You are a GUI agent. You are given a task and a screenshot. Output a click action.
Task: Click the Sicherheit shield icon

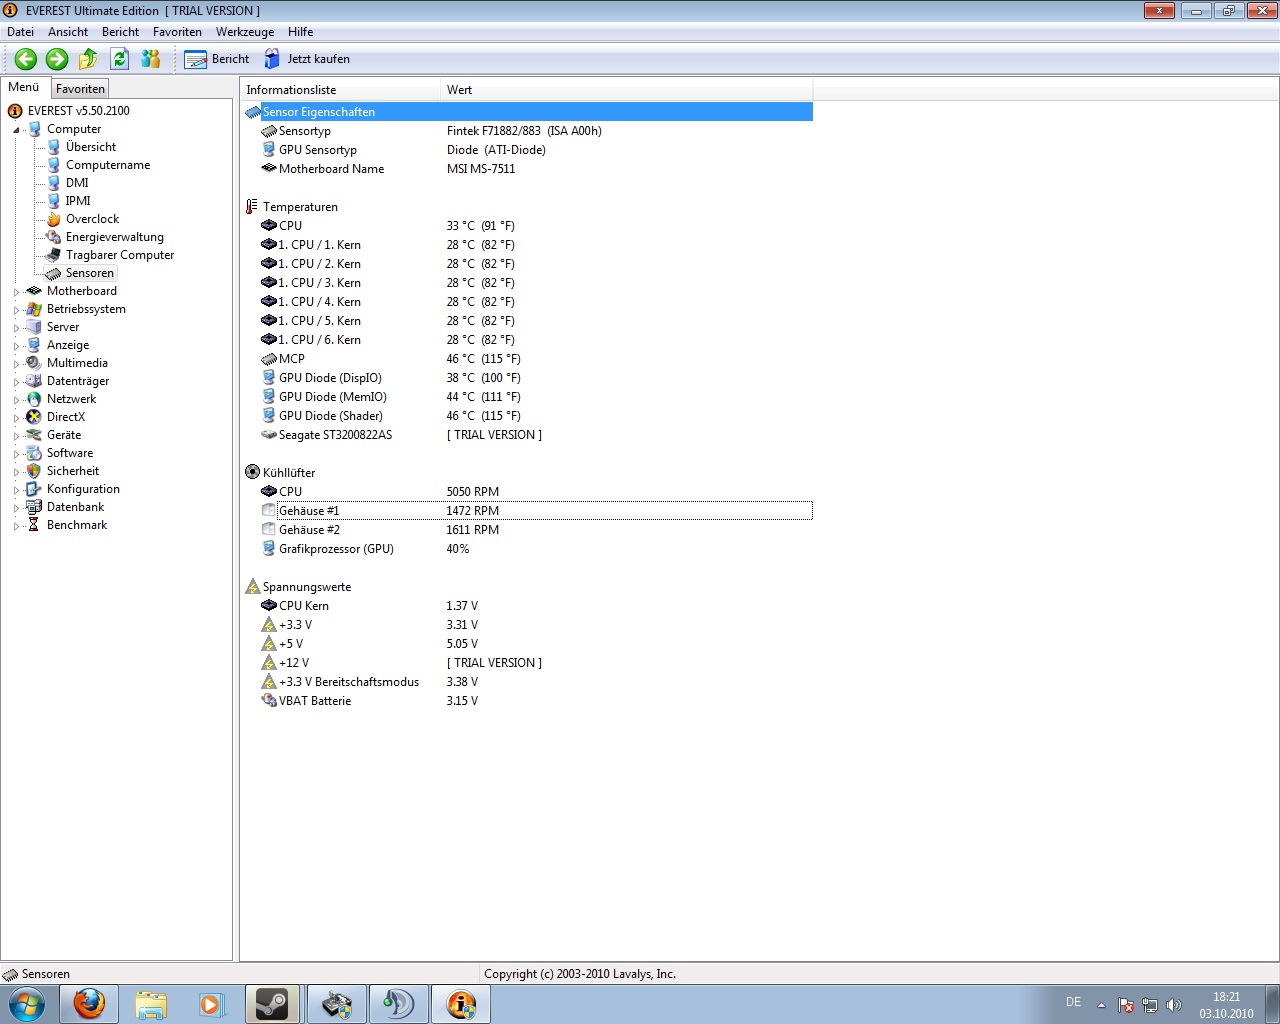pyautogui.click(x=34, y=471)
